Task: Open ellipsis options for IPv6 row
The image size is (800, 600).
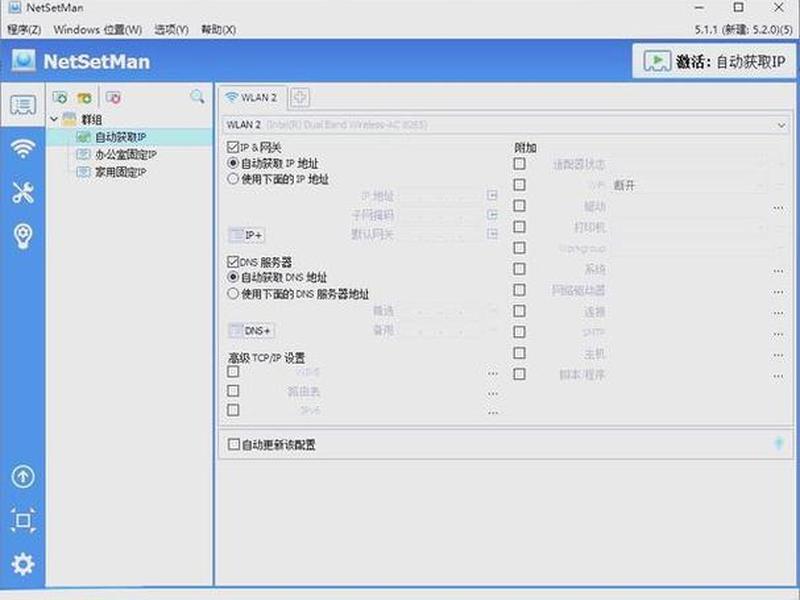Action: pyautogui.click(x=492, y=412)
